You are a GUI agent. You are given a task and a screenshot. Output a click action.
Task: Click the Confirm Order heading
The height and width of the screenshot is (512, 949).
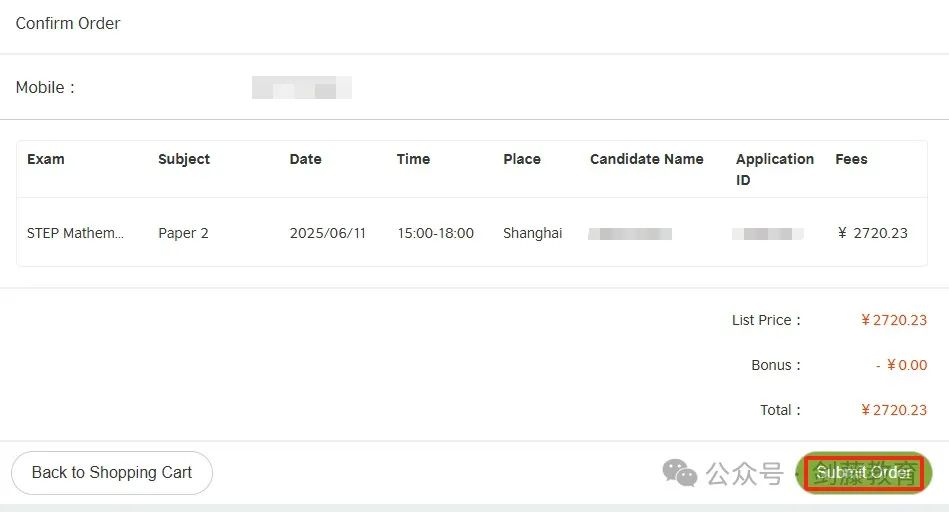pyautogui.click(x=68, y=24)
